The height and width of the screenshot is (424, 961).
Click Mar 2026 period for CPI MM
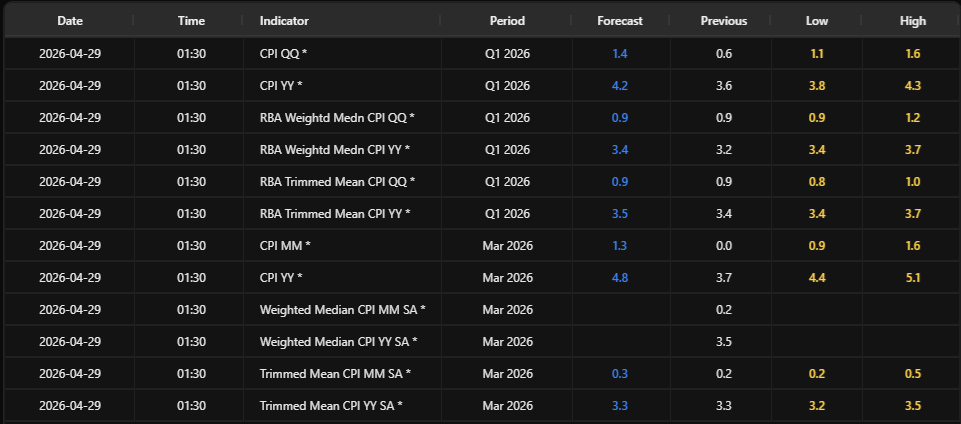click(507, 246)
